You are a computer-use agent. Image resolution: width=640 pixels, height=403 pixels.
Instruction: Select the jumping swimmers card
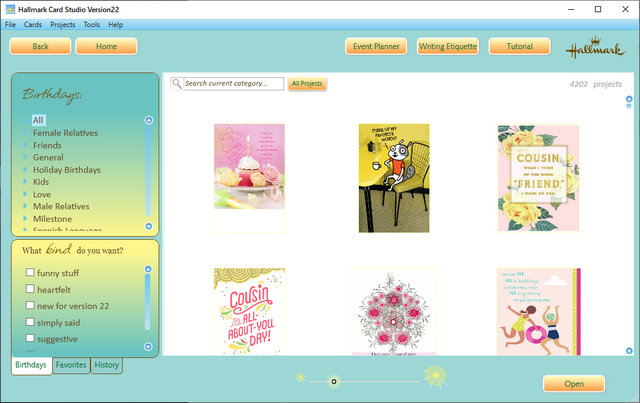pyautogui.click(x=538, y=311)
